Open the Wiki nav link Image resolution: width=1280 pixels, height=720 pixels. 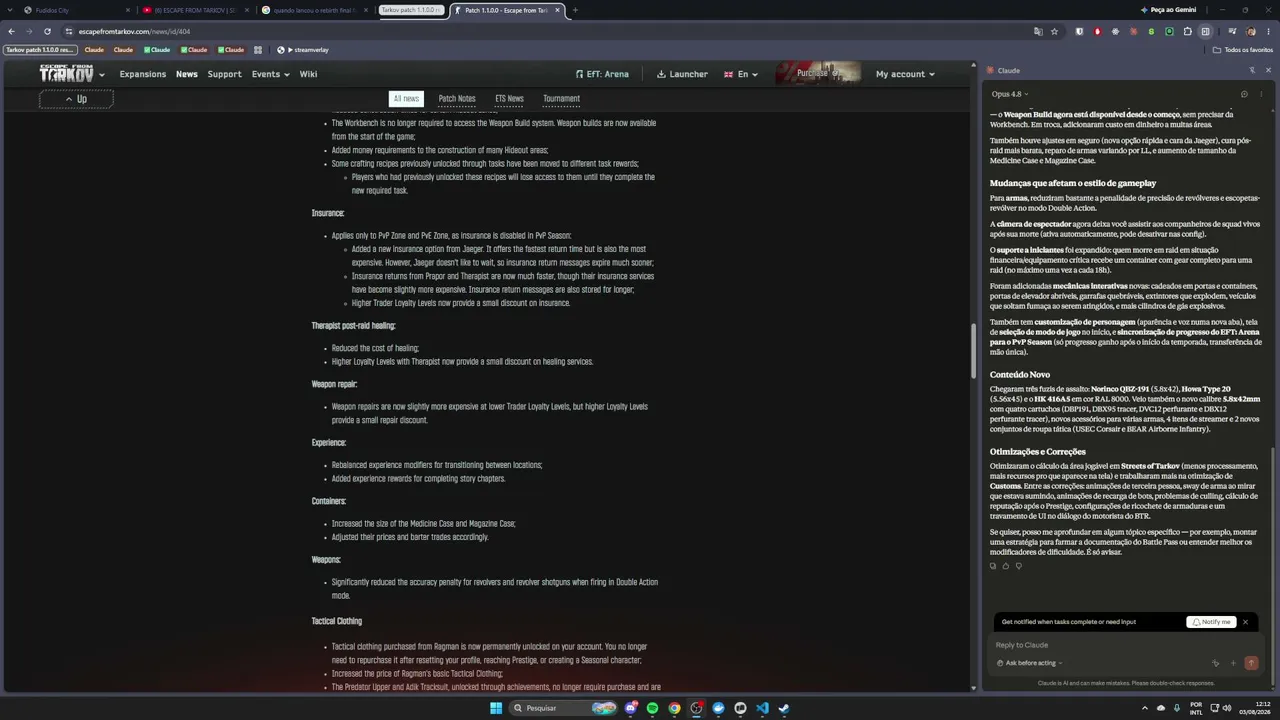(308, 74)
